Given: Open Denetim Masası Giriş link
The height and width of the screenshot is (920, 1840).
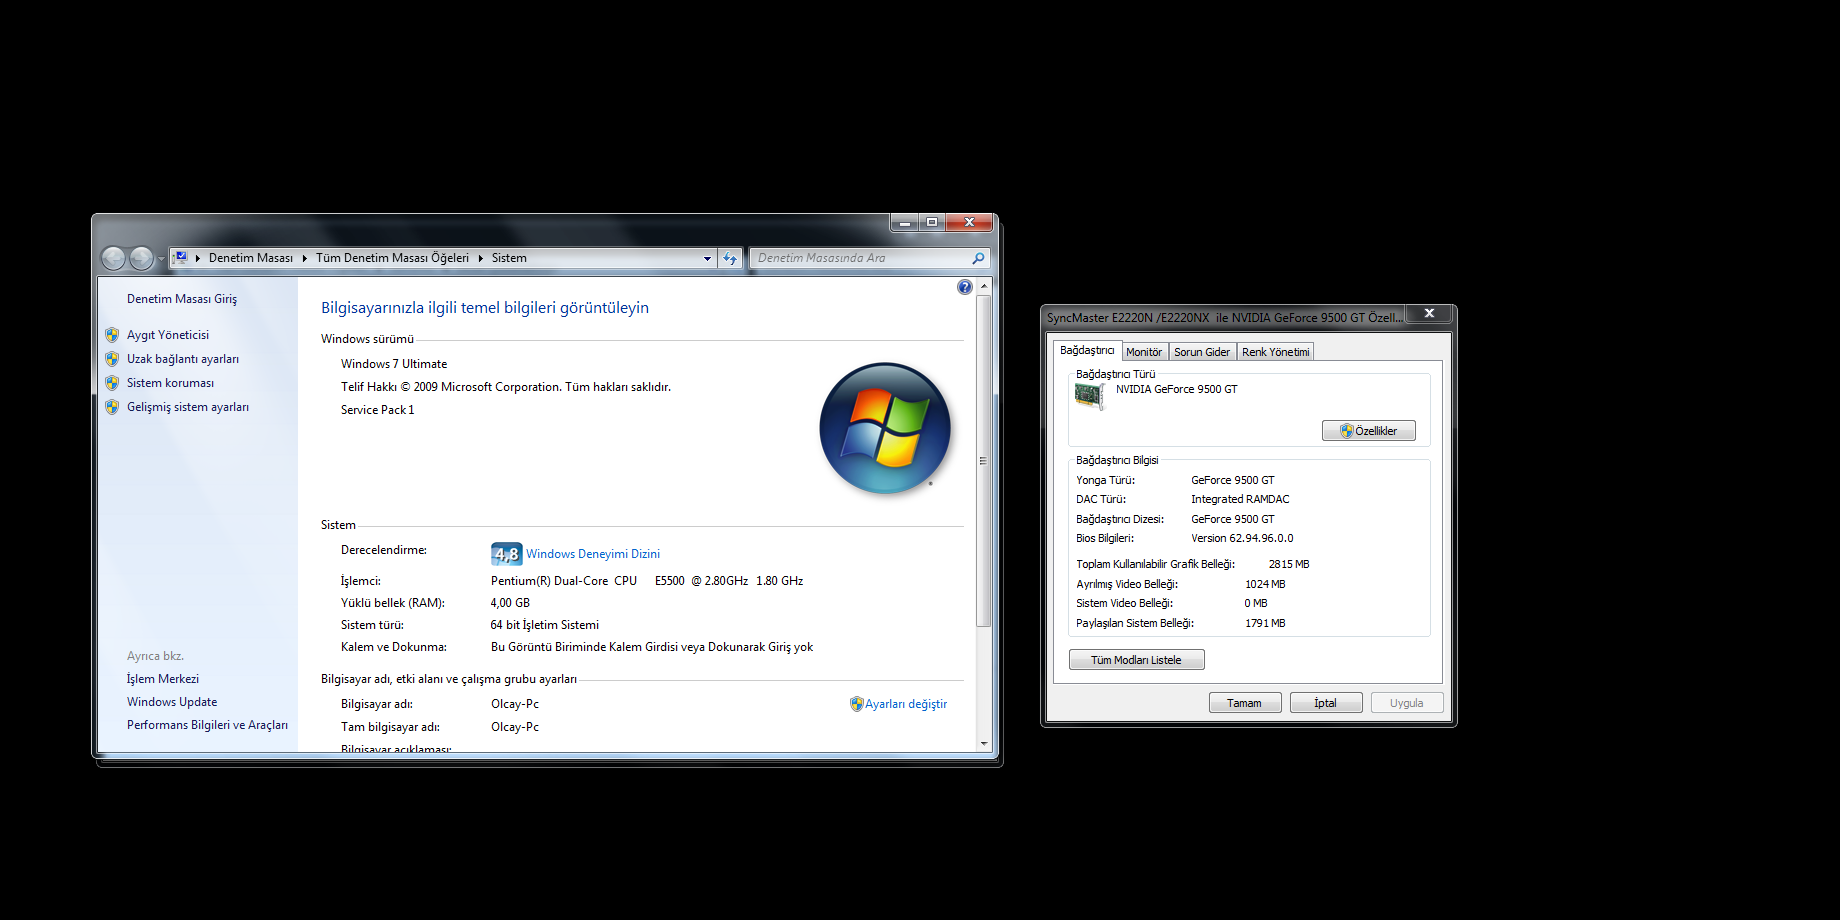Looking at the screenshot, I should [182, 299].
